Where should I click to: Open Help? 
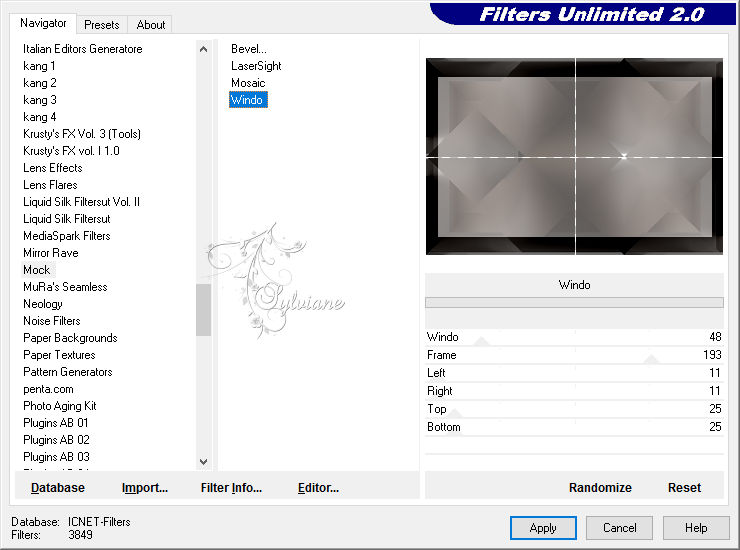coord(696,528)
